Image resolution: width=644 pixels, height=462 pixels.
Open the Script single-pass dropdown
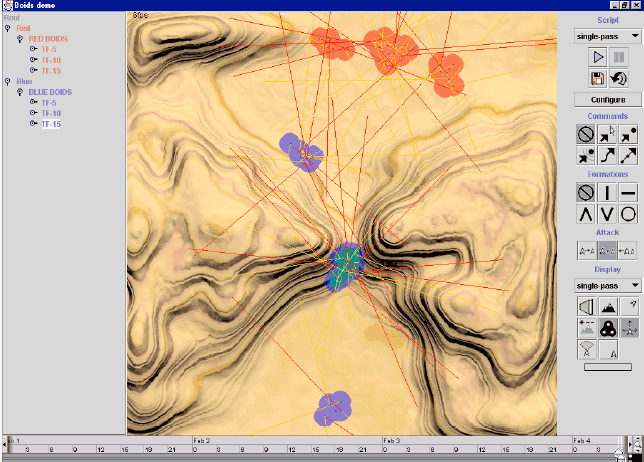(x=607, y=37)
